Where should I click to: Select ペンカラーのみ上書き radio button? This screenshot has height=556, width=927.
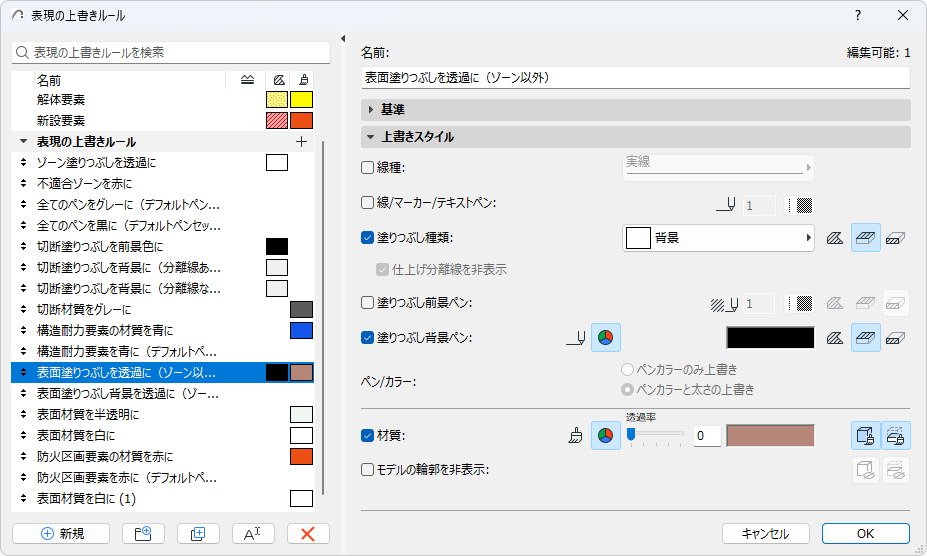click(x=627, y=370)
